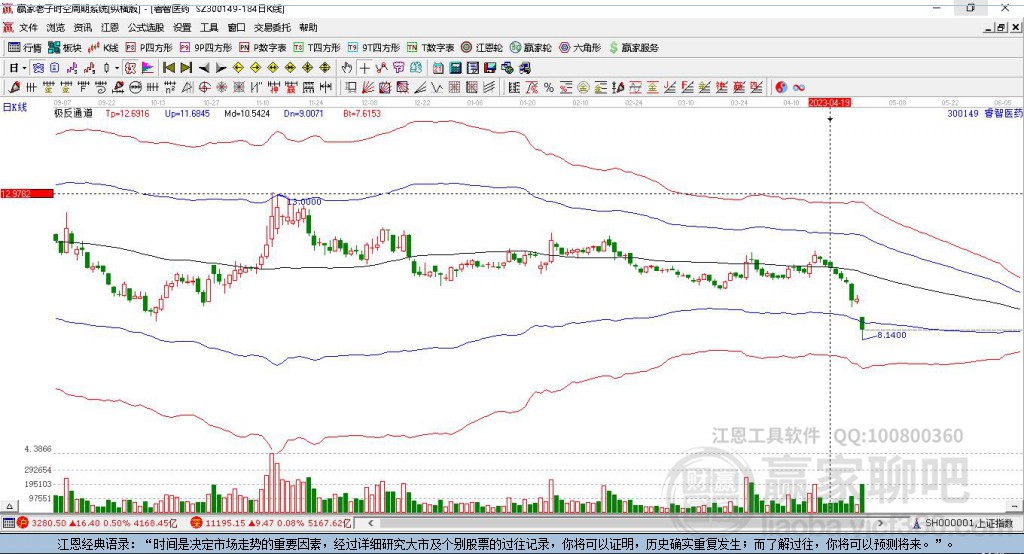Image resolution: width=1024 pixels, height=554 pixels.
Task: Click the SH000001 上证指数 status entry
Action: (x=962, y=523)
